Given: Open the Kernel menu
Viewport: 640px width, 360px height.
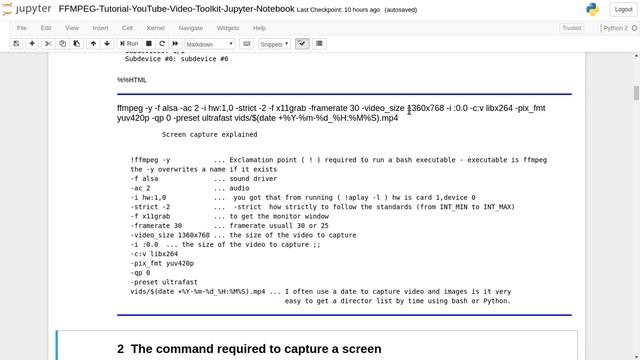Looking at the screenshot, I should pyautogui.click(x=156, y=28).
